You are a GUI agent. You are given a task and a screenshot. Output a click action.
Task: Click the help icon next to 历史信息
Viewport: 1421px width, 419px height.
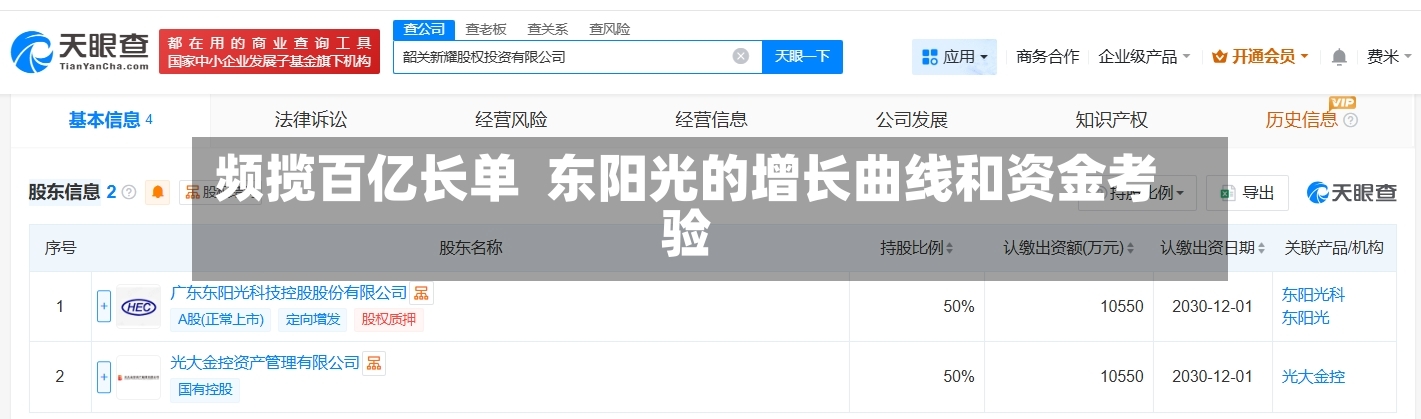coord(1351,121)
